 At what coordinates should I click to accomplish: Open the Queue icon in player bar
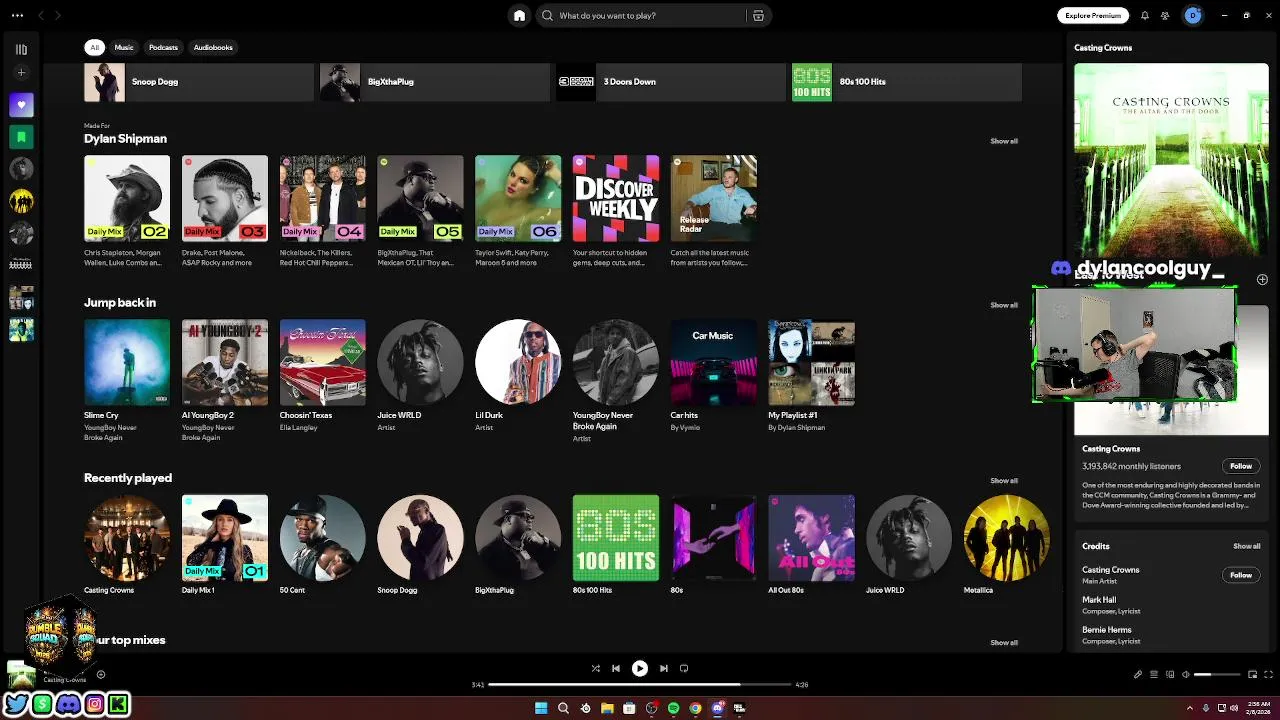[1153, 674]
